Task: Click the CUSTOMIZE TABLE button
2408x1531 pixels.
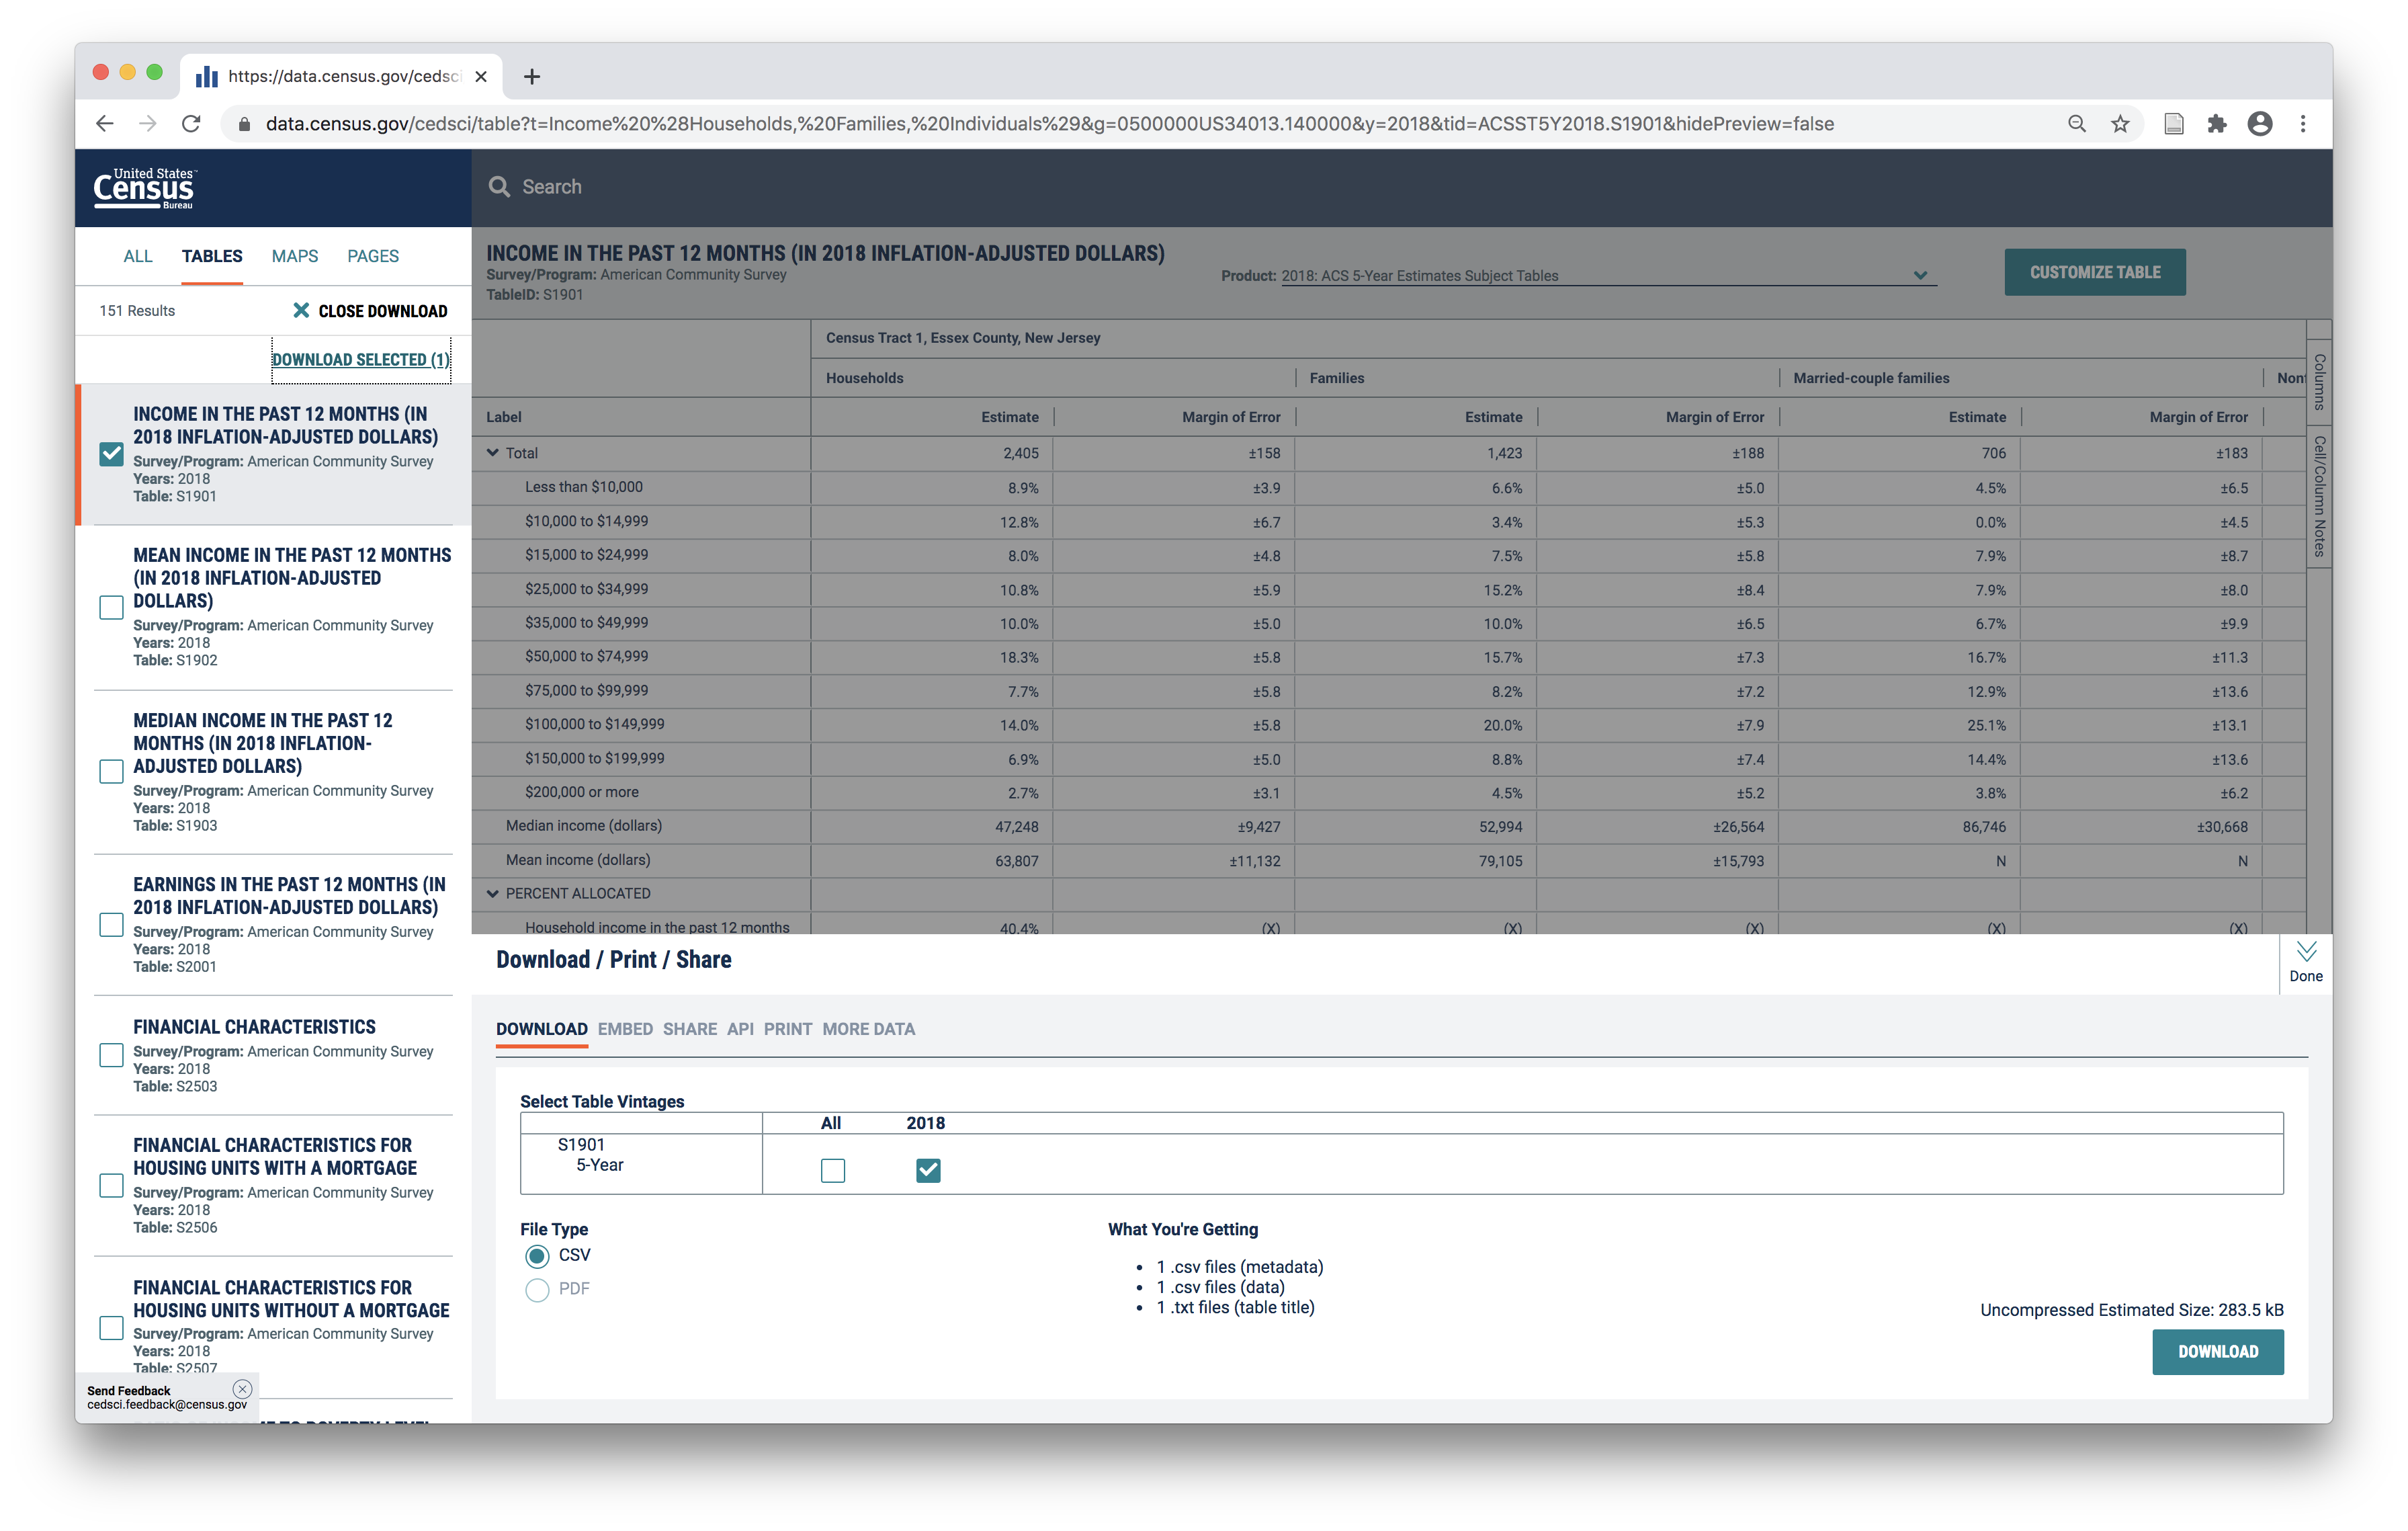Action: coord(2094,272)
